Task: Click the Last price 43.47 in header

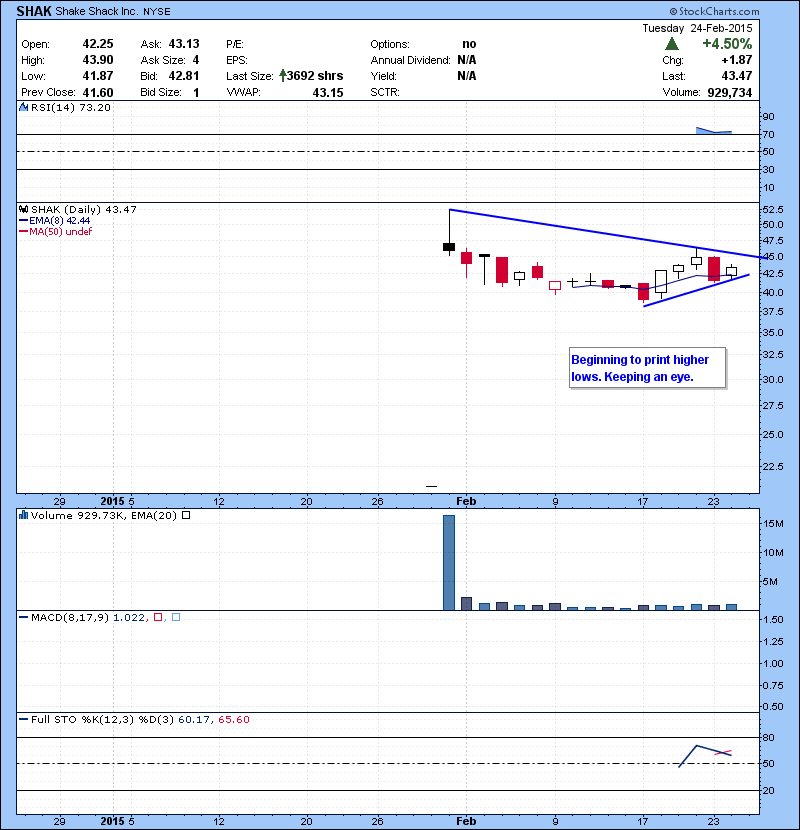Action: click(737, 76)
